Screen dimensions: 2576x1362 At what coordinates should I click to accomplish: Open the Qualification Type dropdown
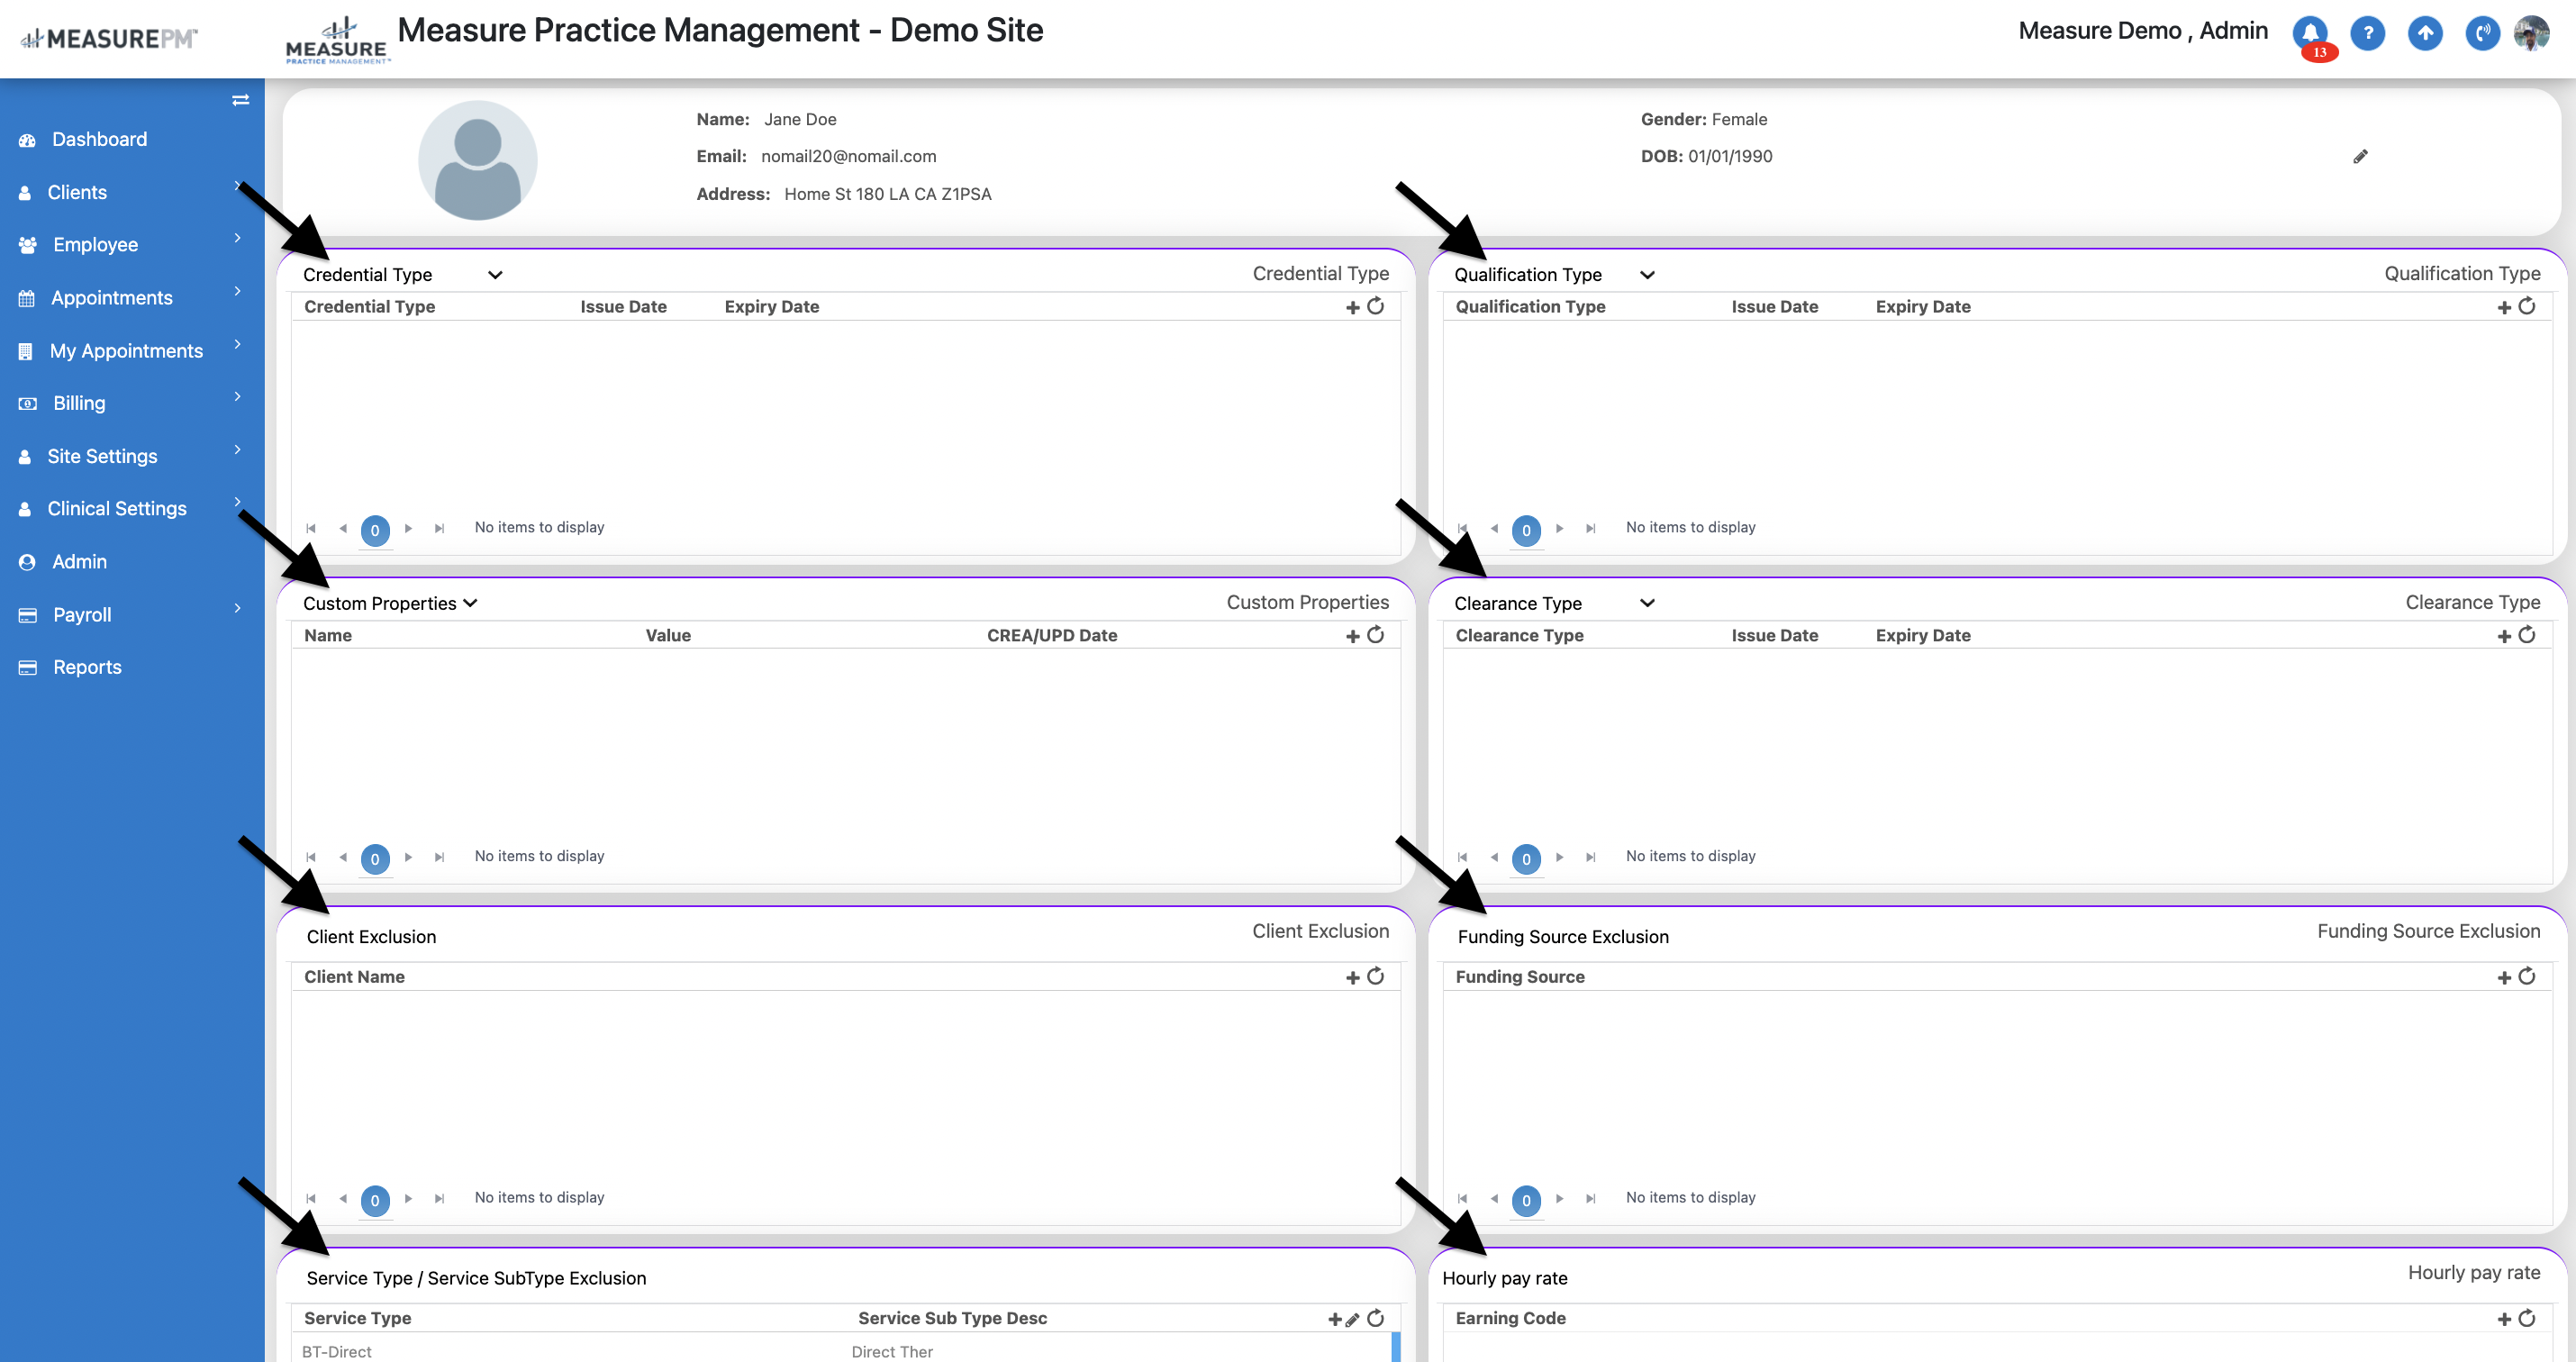click(1647, 275)
